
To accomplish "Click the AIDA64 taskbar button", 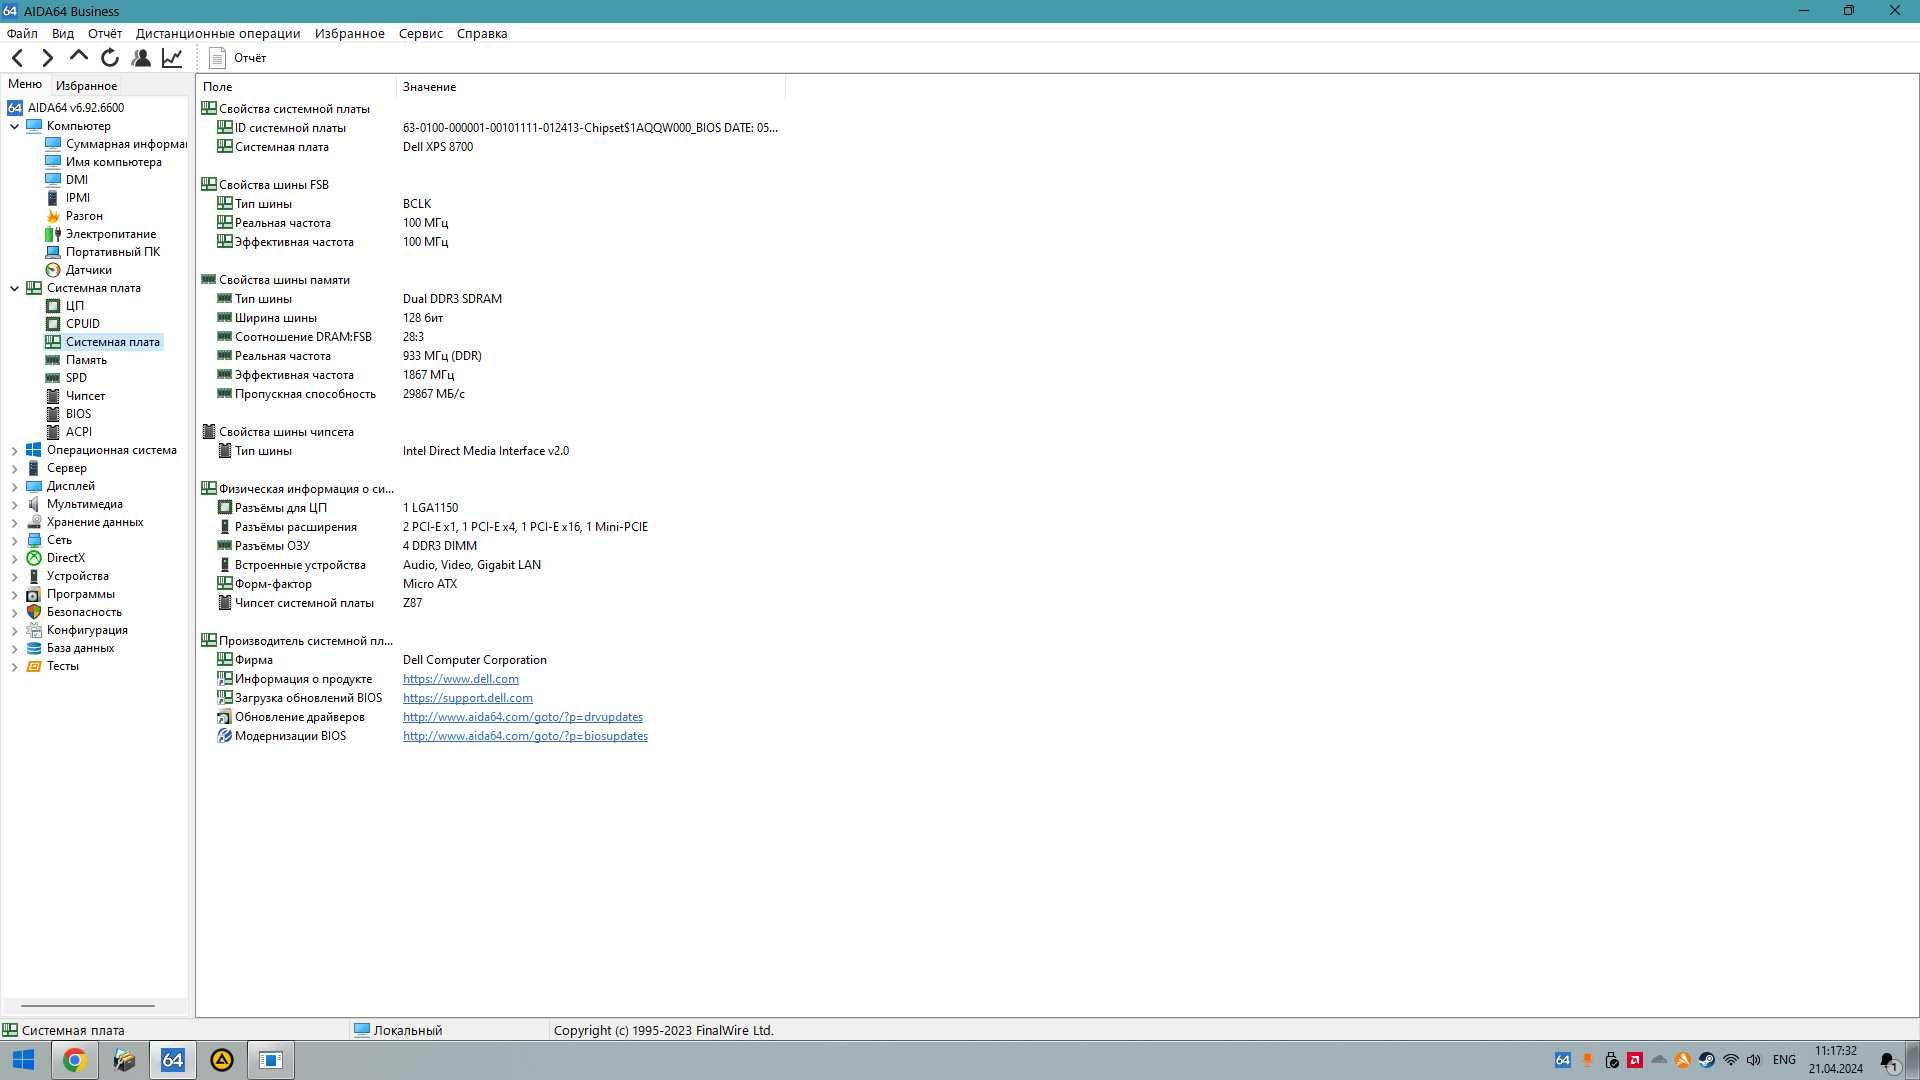I will pos(172,1060).
